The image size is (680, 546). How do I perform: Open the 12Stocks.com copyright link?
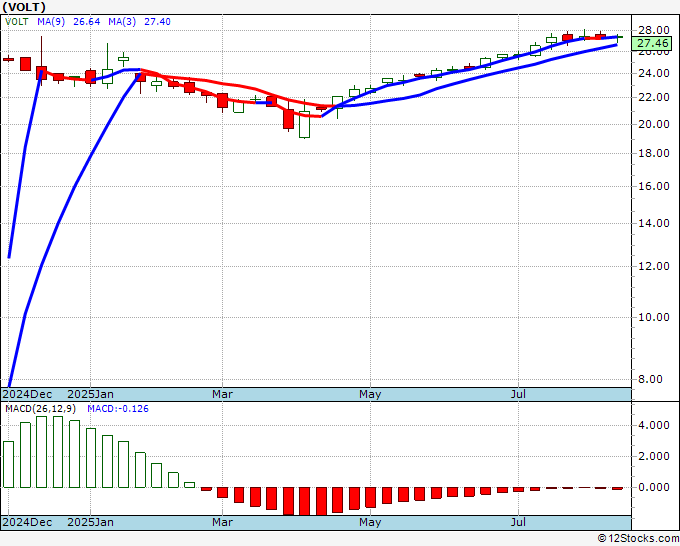tap(638, 539)
